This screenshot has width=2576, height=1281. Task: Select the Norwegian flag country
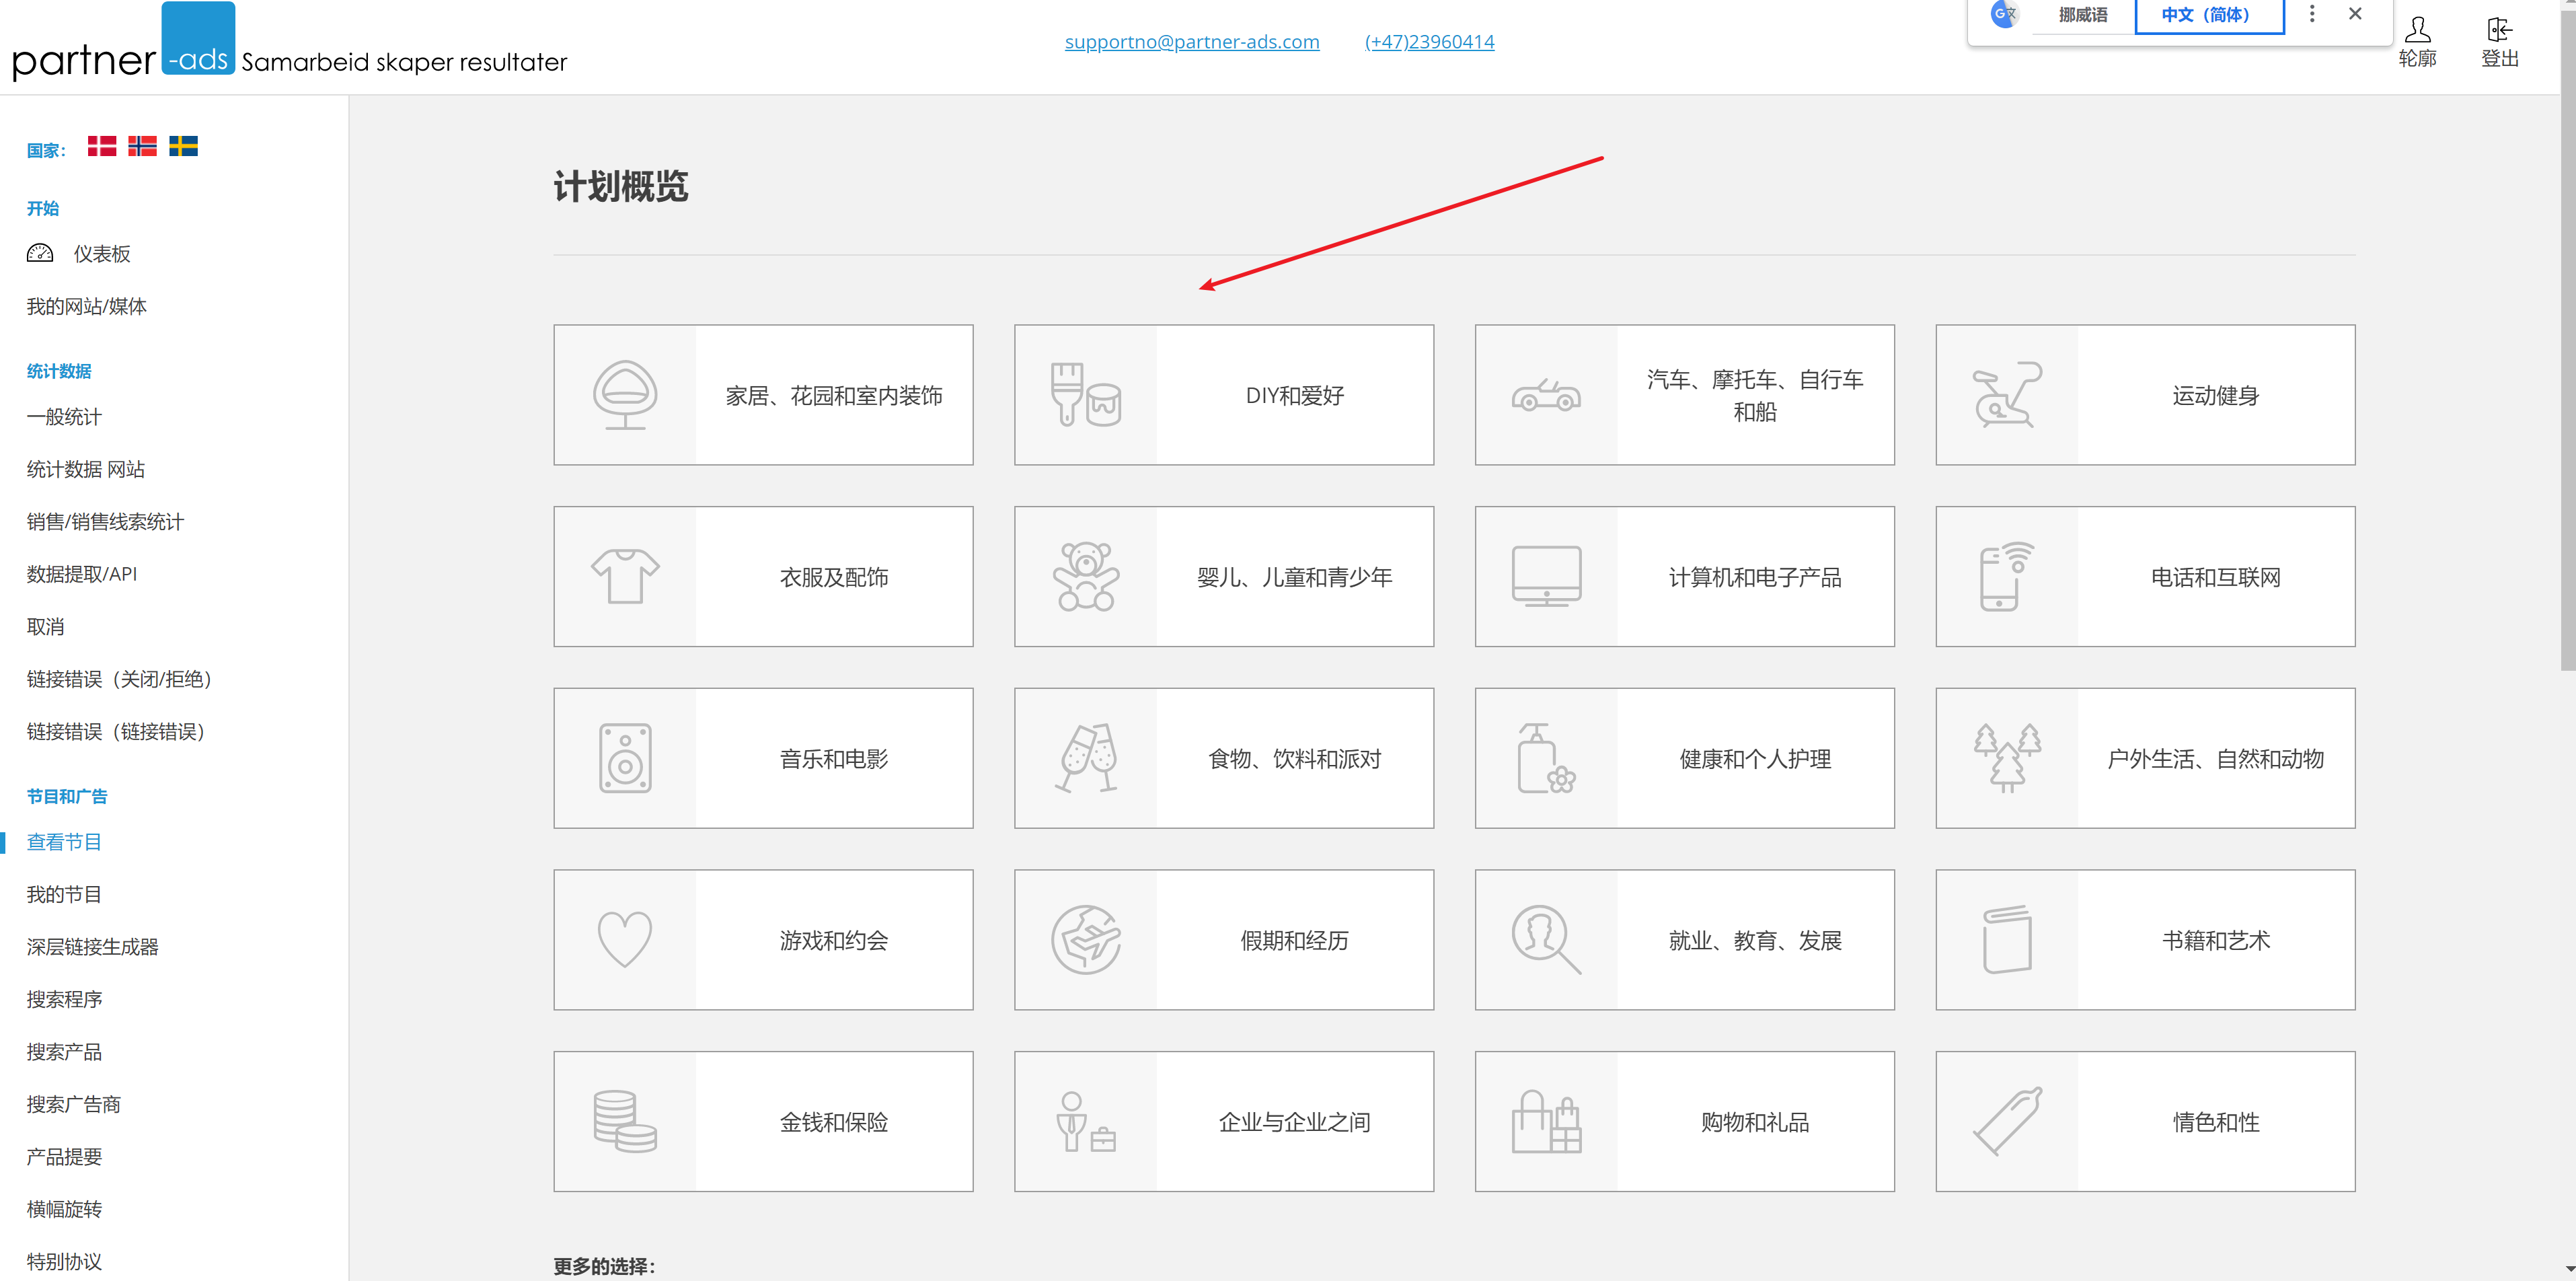point(142,146)
